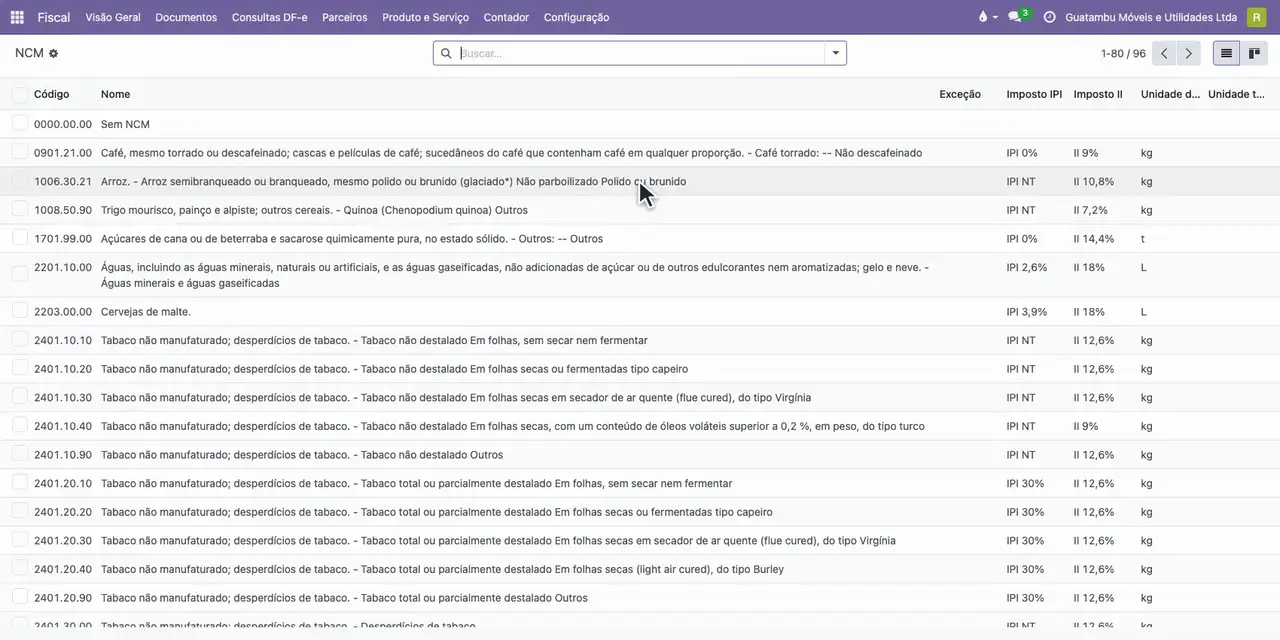Click IPI 2,6% cell for Águas

pos(1026,267)
